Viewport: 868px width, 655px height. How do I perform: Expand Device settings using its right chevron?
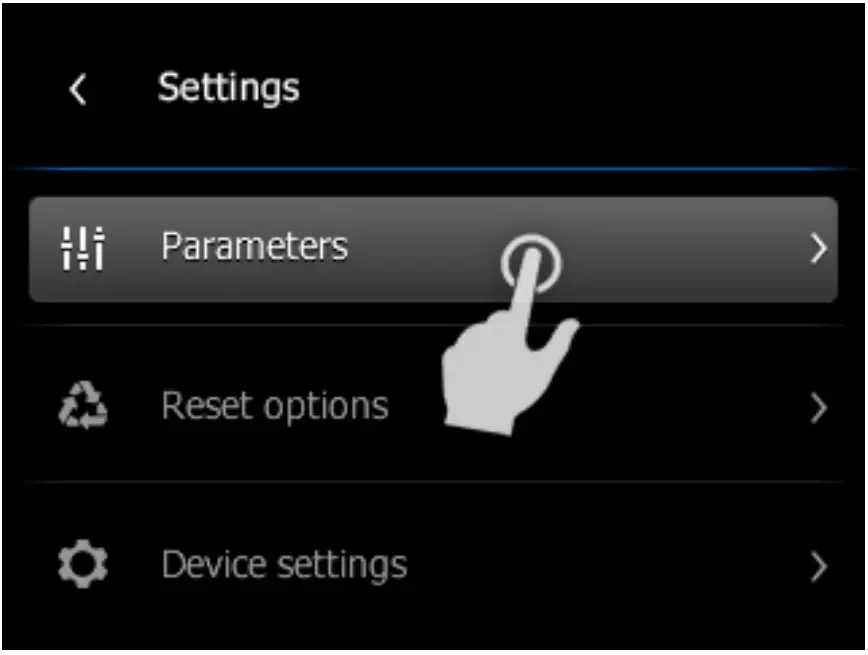click(818, 567)
